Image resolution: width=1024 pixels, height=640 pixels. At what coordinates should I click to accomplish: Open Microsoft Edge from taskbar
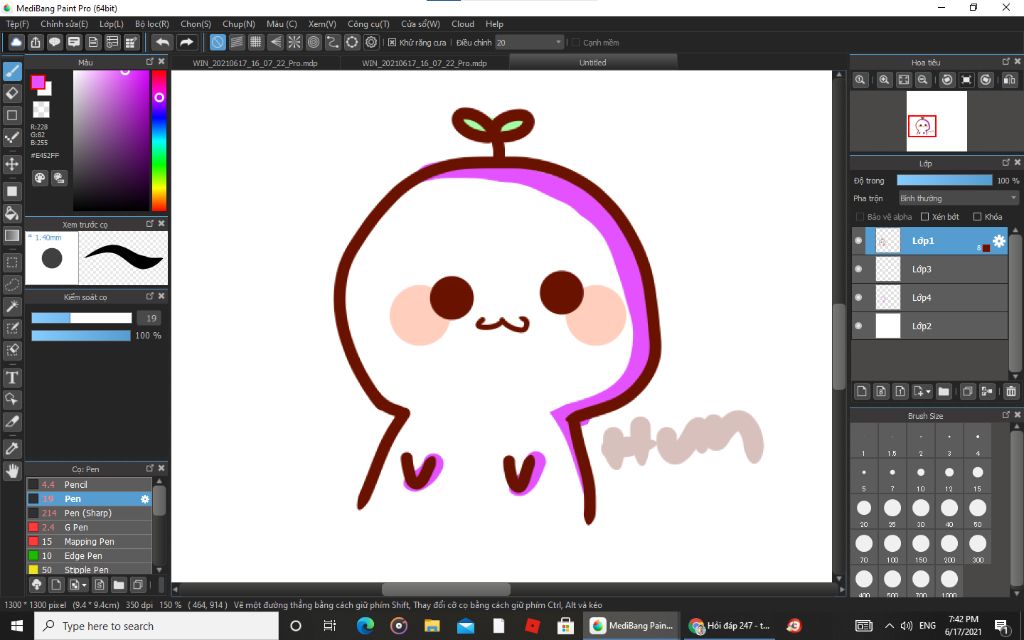(365, 626)
